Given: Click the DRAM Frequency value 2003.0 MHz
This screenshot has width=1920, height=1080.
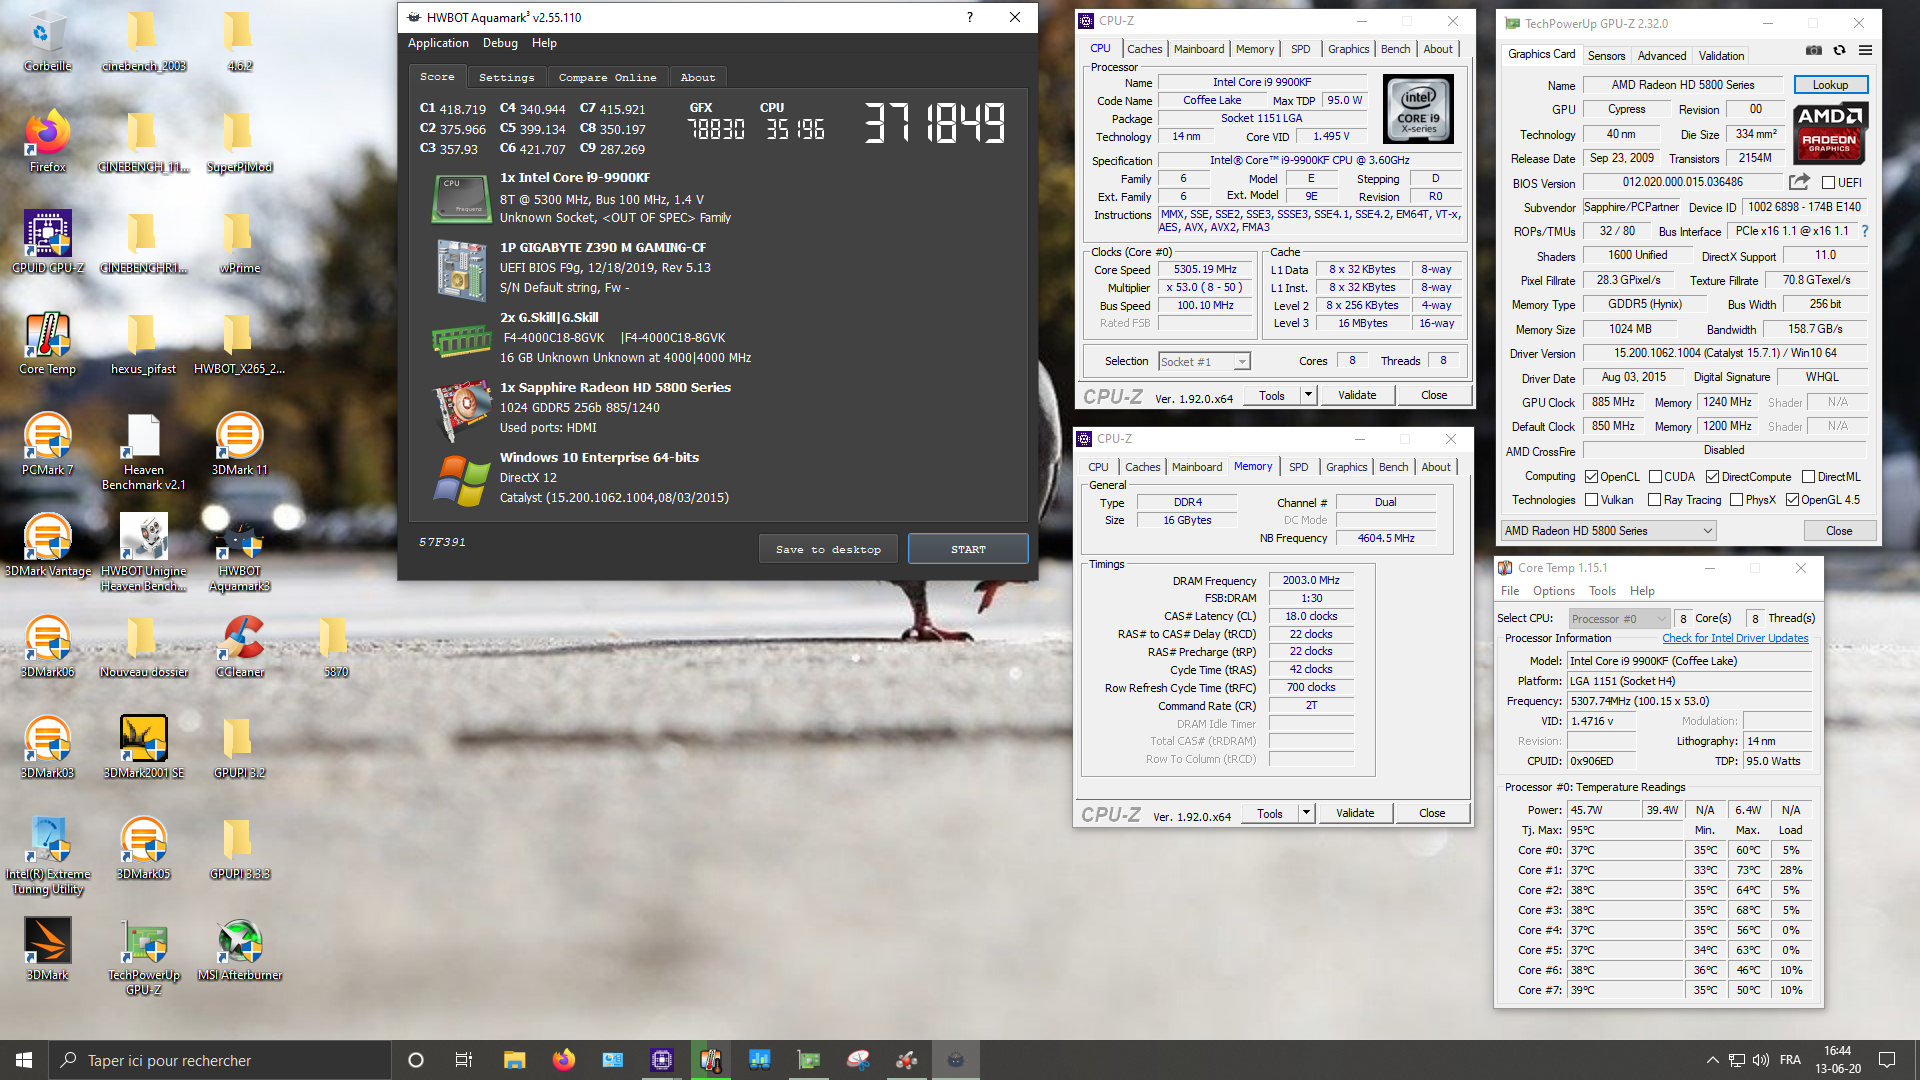Looking at the screenshot, I should (1311, 580).
